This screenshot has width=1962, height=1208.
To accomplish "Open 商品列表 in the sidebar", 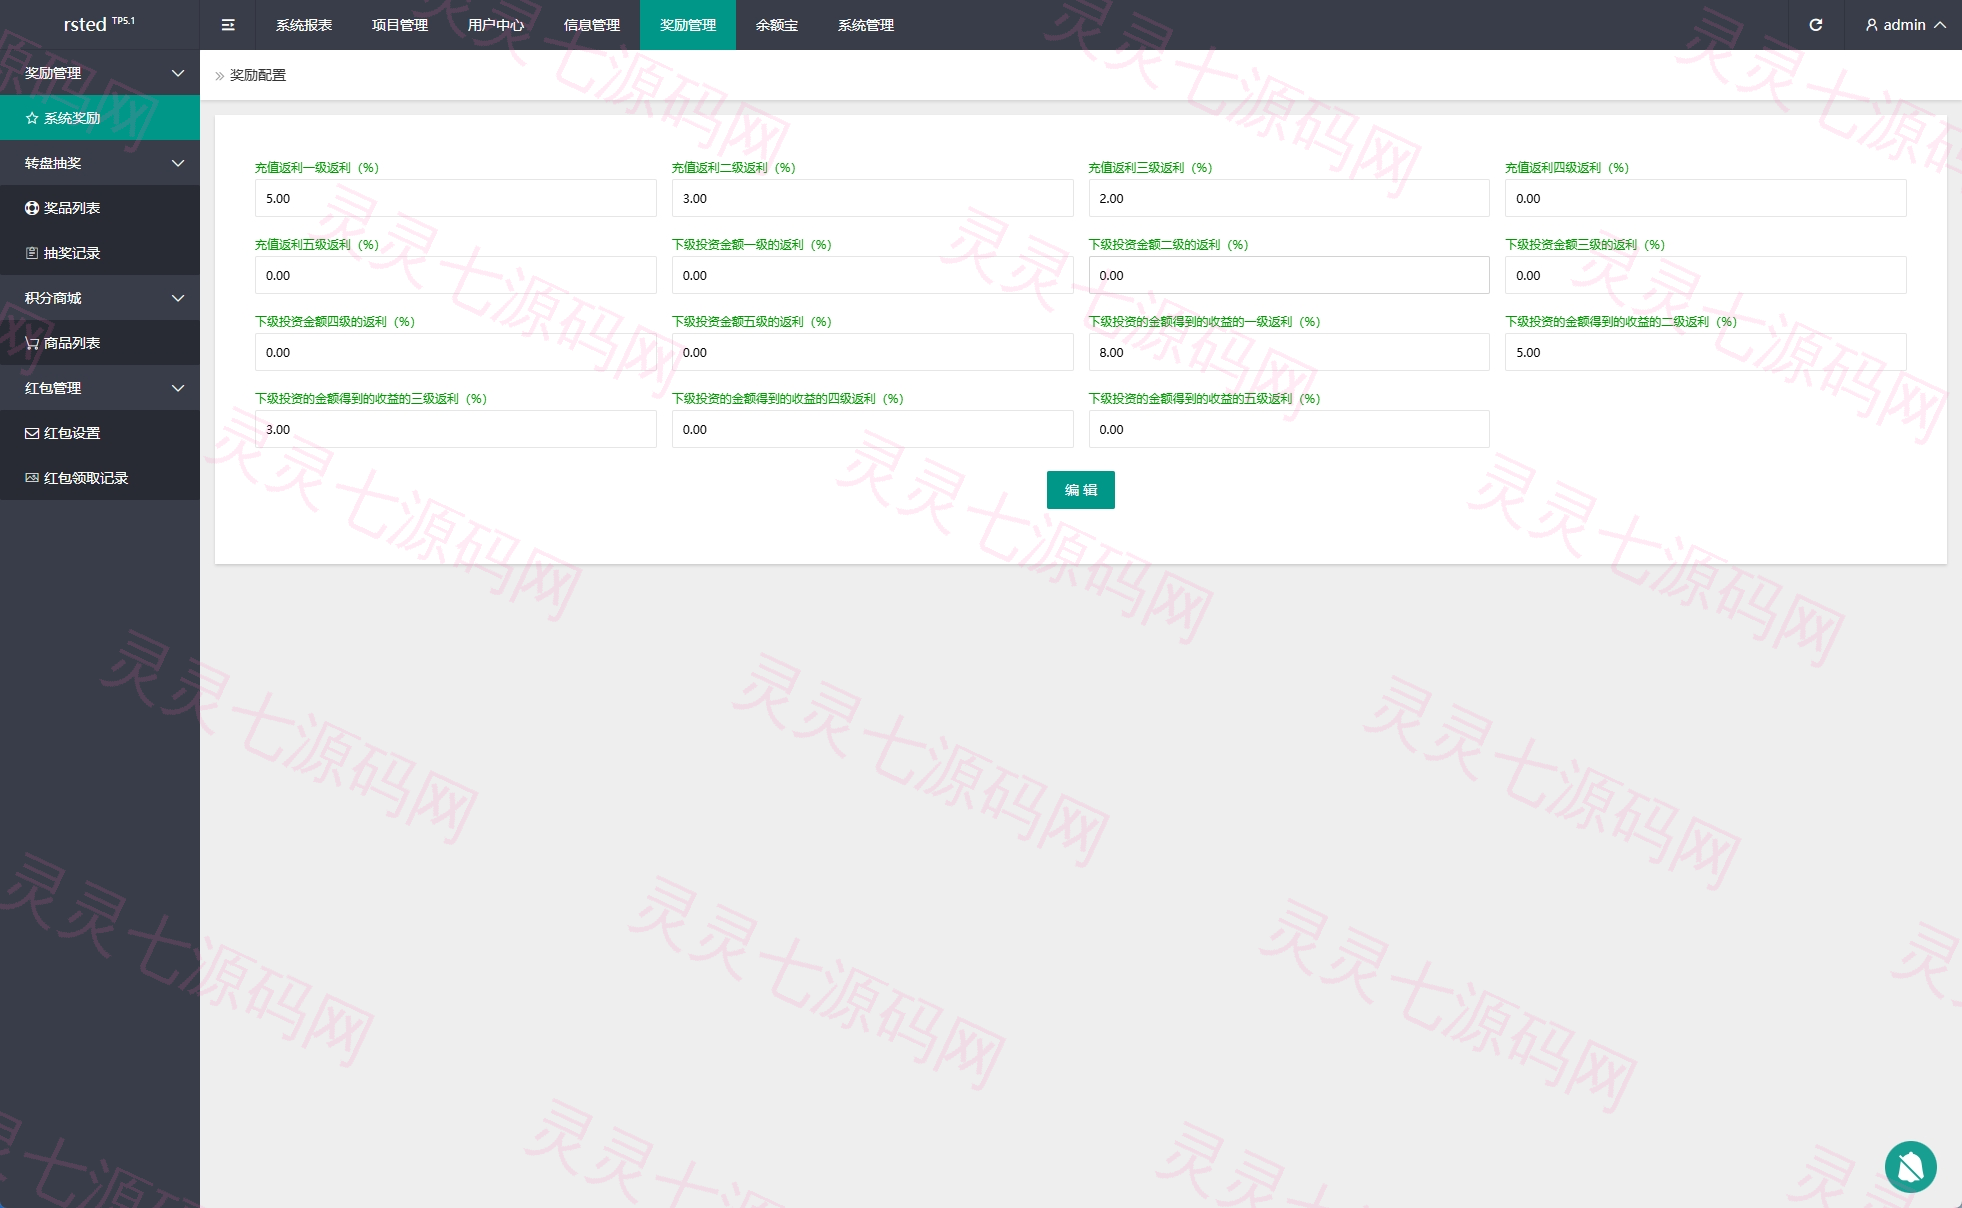I will point(100,343).
